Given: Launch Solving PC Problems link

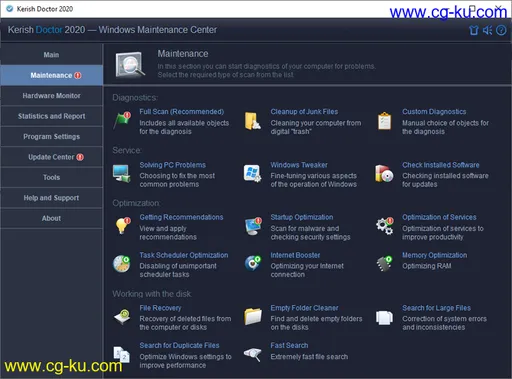Looking at the screenshot, I should [x=173, y=165].
